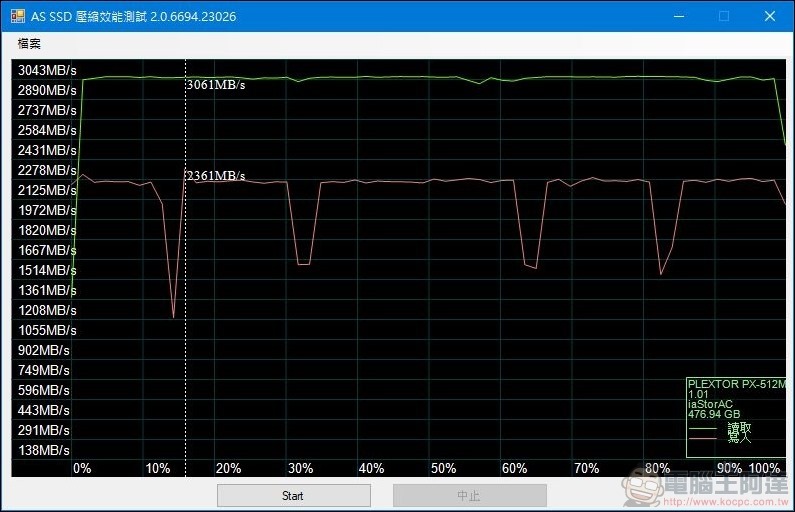This screenshot has height=512, width=795.
Task: Click the 10% x-axis label
Action: click(x=158, y=468)
